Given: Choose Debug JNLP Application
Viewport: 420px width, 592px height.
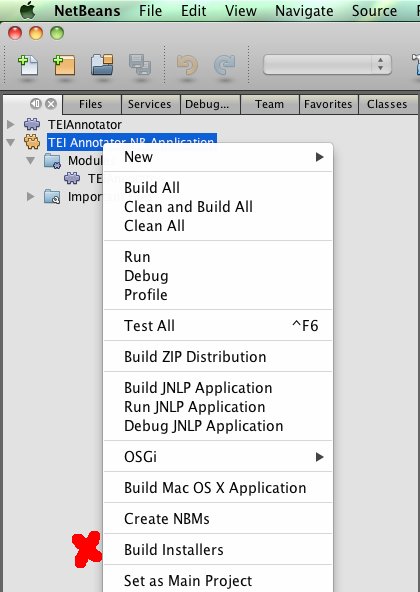Looking at the screenshot, I should [218, 426].
